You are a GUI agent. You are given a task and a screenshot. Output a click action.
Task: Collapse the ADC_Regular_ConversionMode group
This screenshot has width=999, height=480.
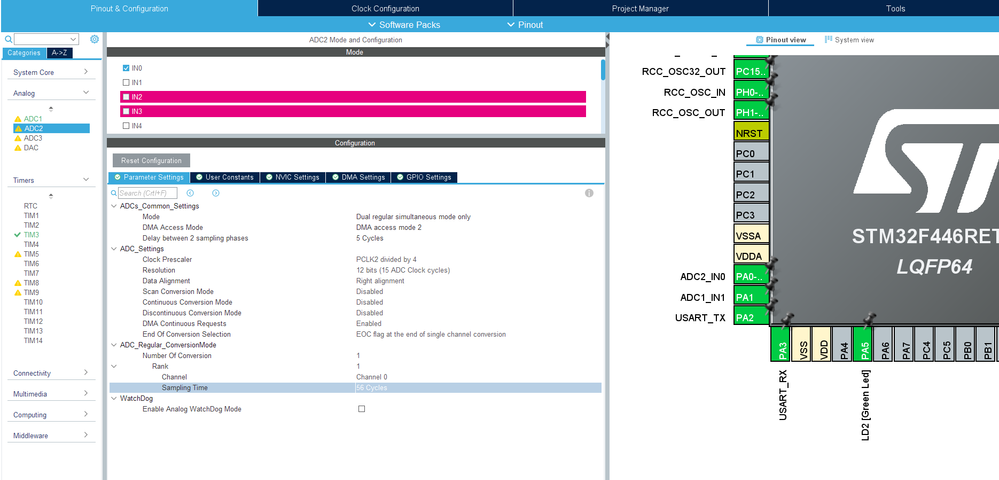tap(114, 345)
